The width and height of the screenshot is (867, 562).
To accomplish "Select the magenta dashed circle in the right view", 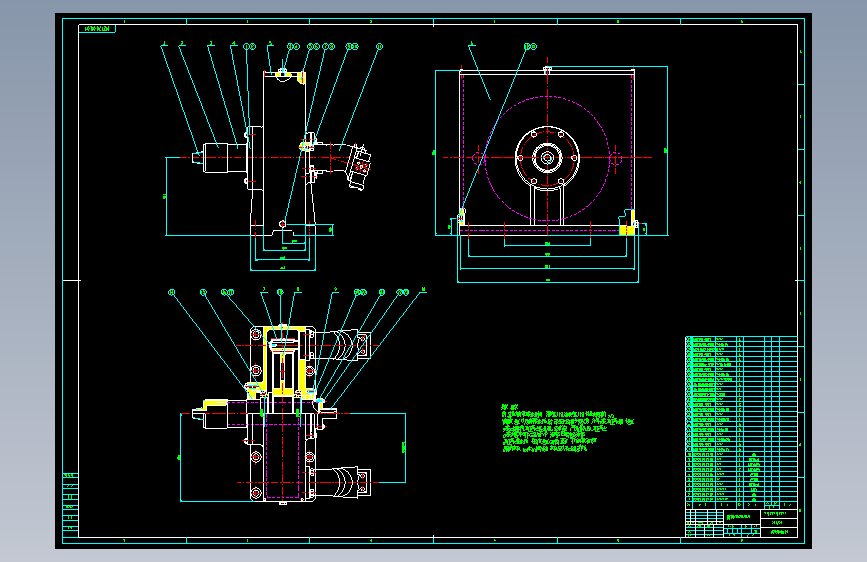I will coord(547,158).
